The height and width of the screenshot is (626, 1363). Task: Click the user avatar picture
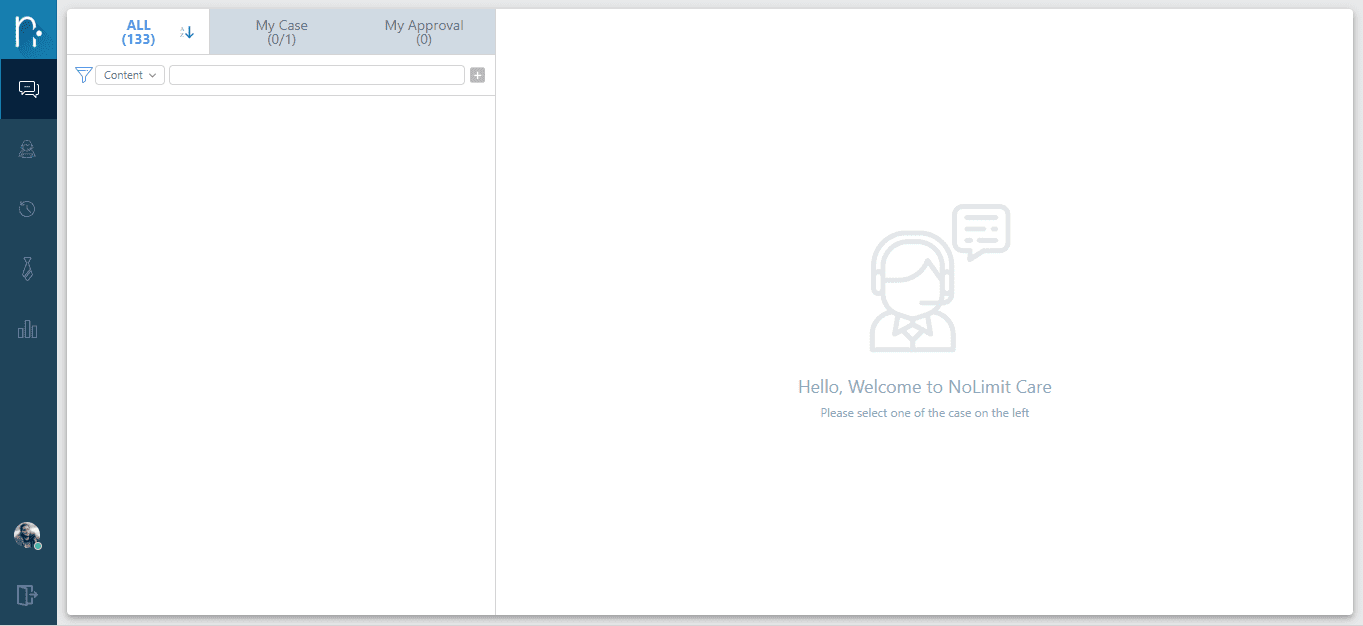click(27, 535)
